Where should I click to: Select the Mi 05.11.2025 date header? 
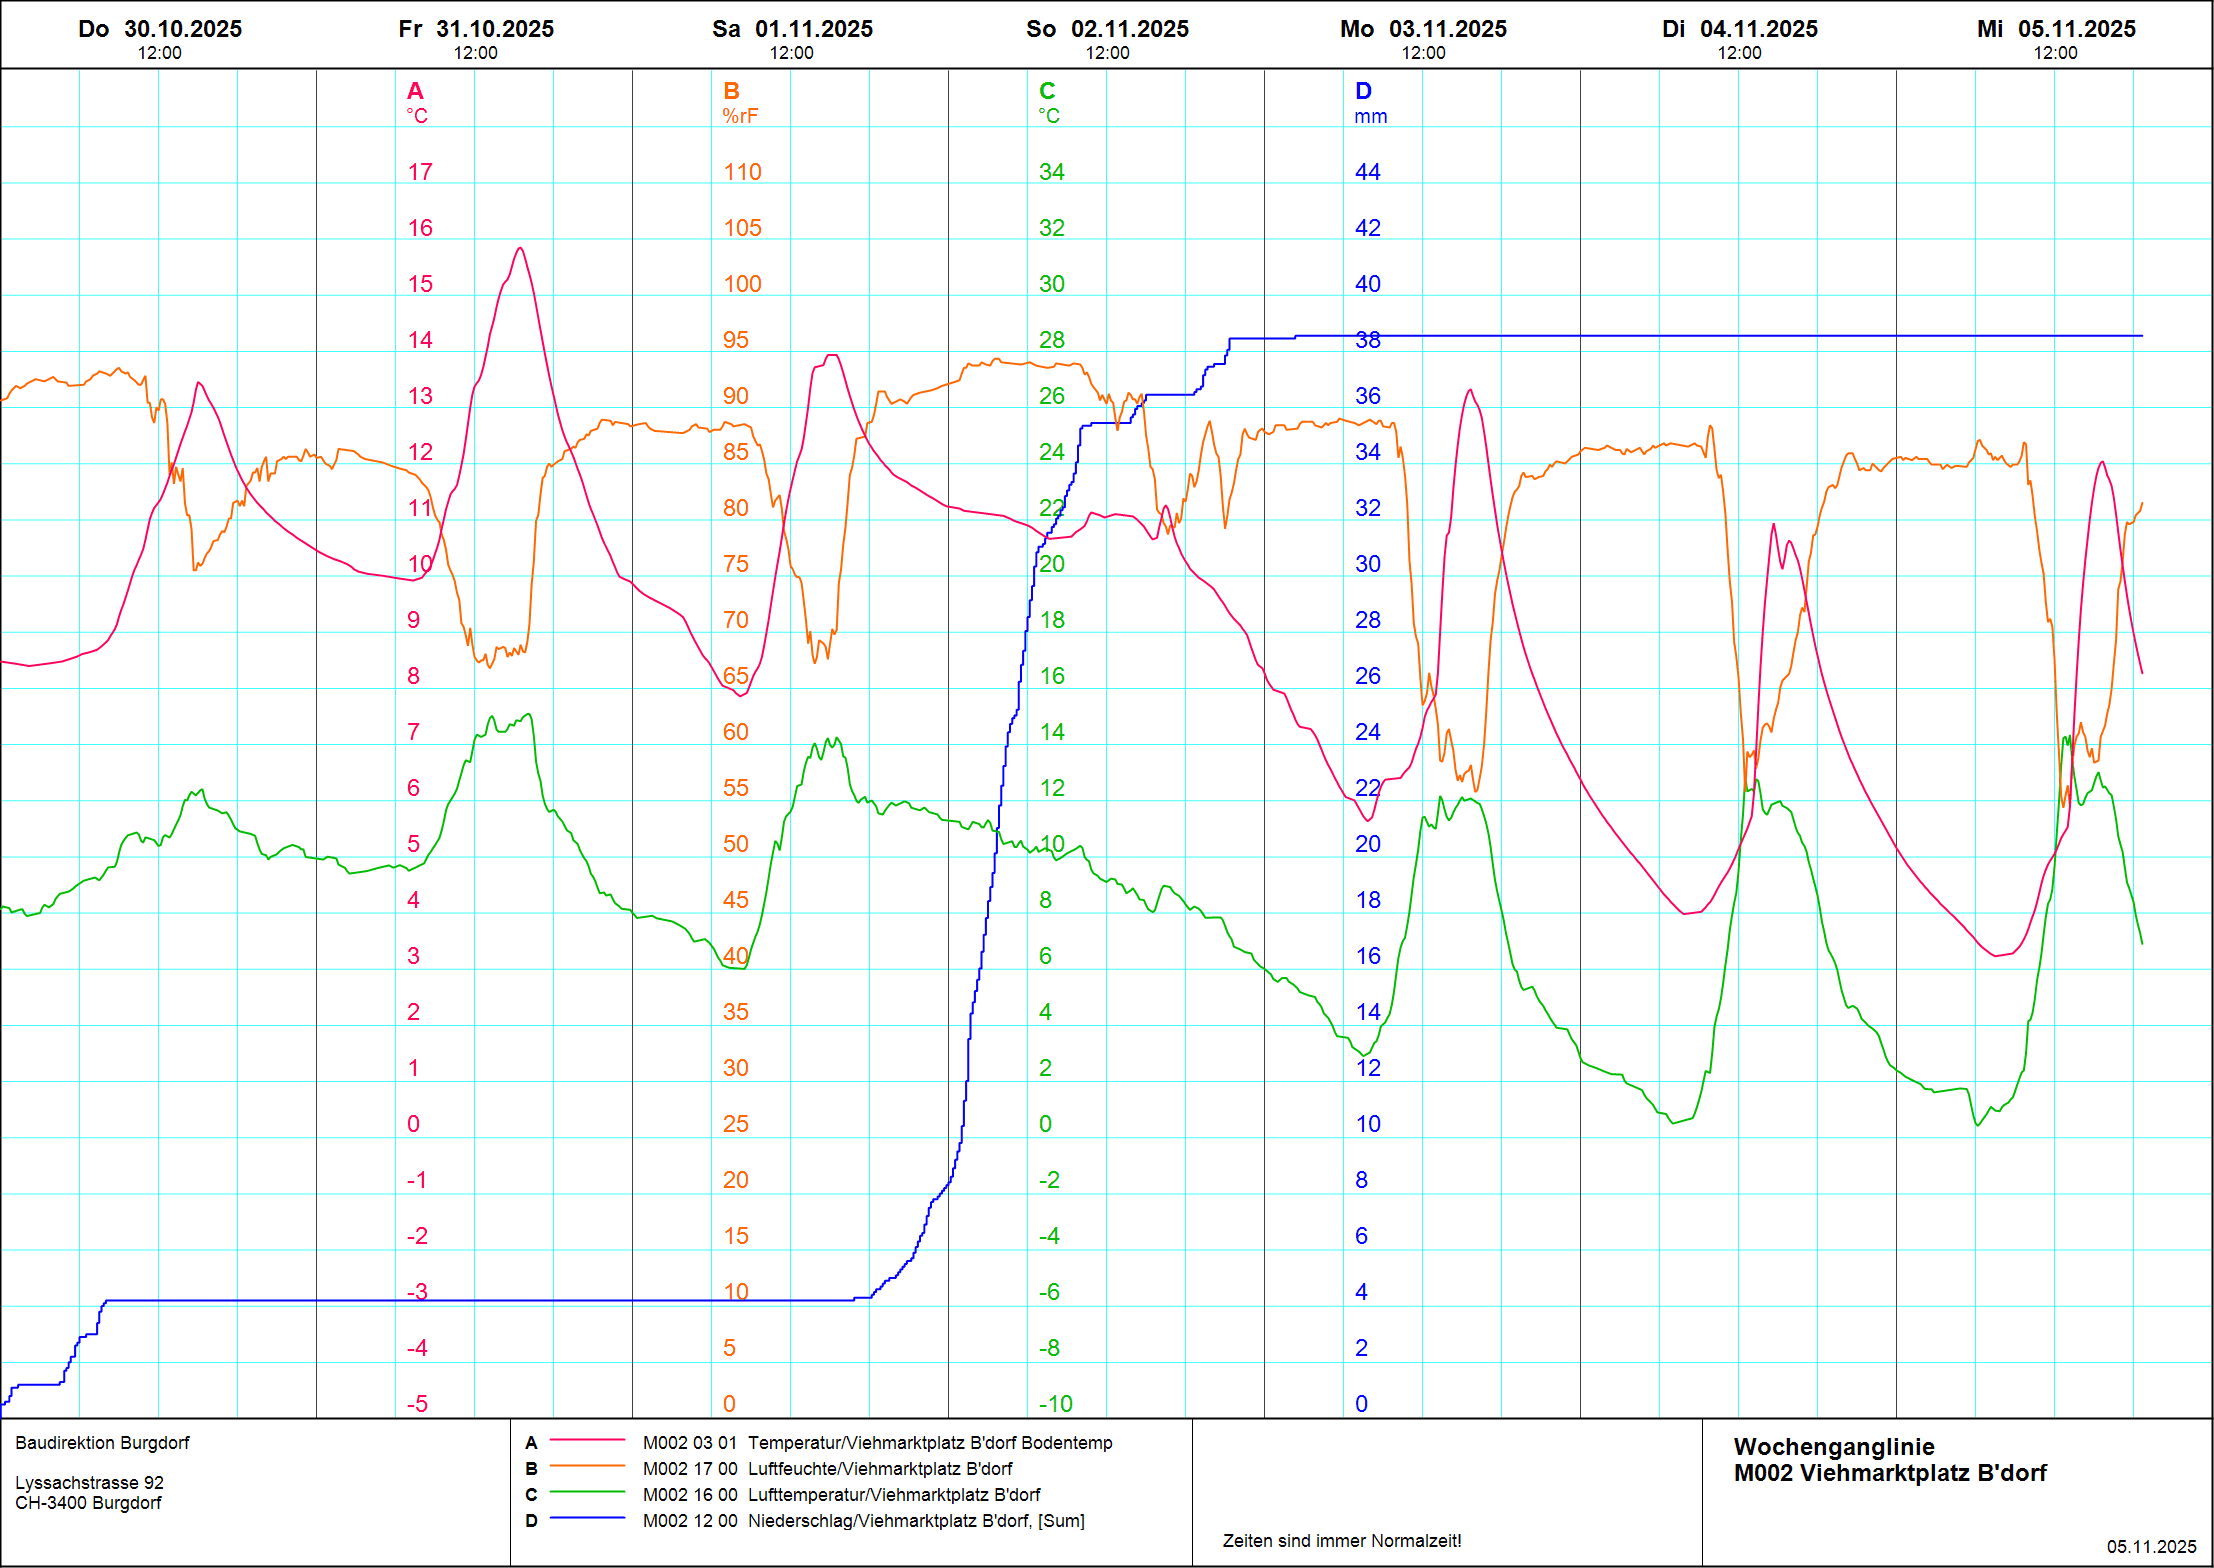[x=2056, y=30]
